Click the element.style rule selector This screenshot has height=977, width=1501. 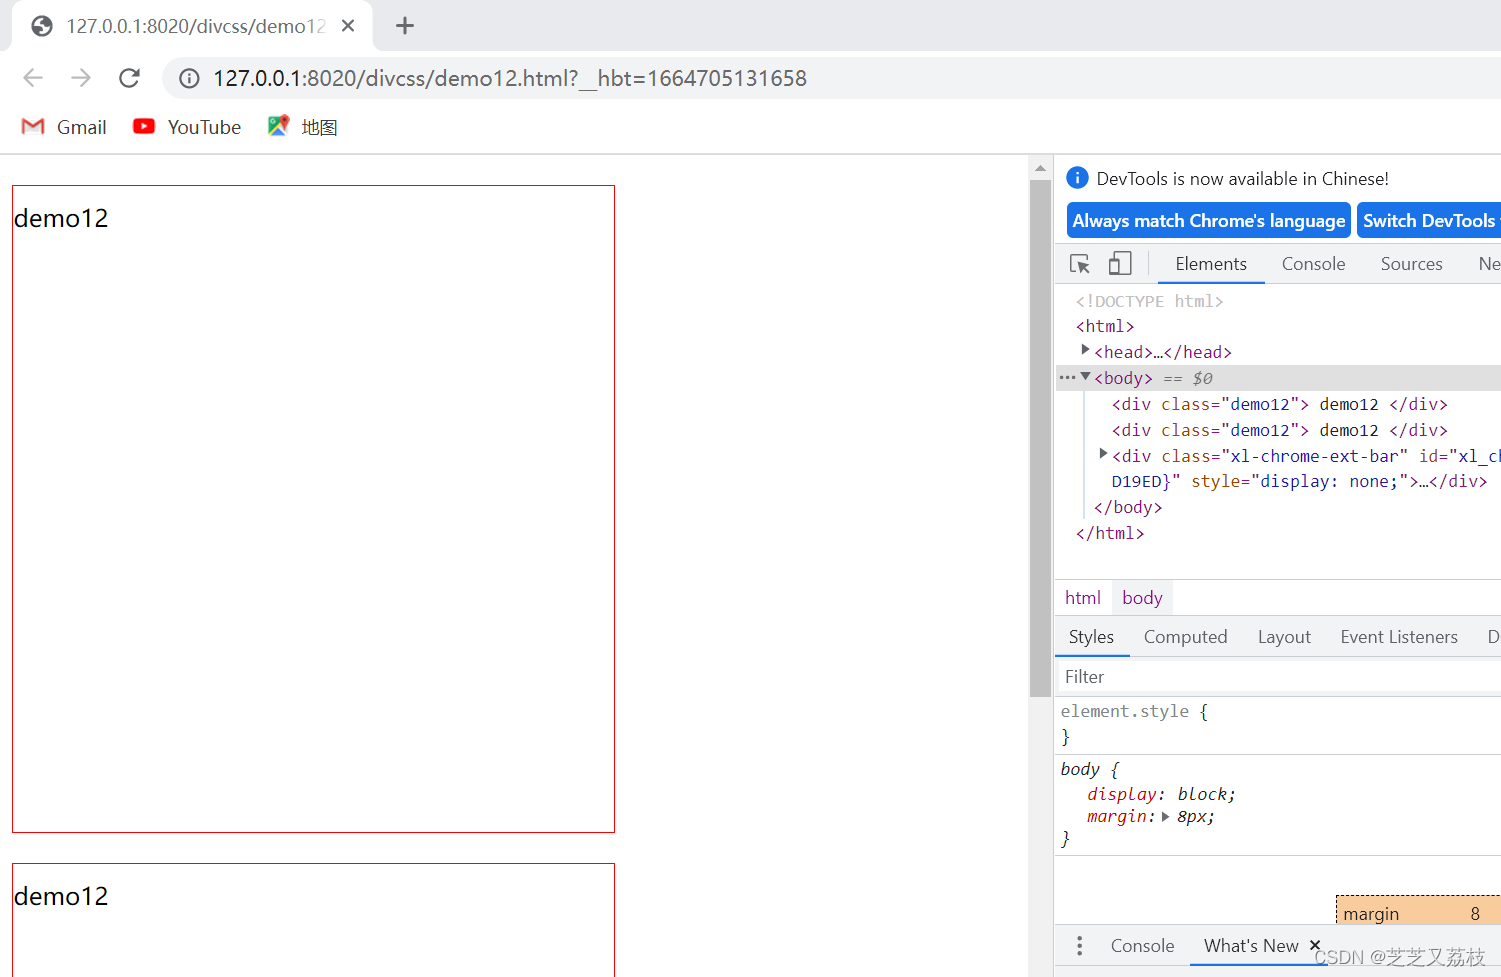coord(1125,711)
